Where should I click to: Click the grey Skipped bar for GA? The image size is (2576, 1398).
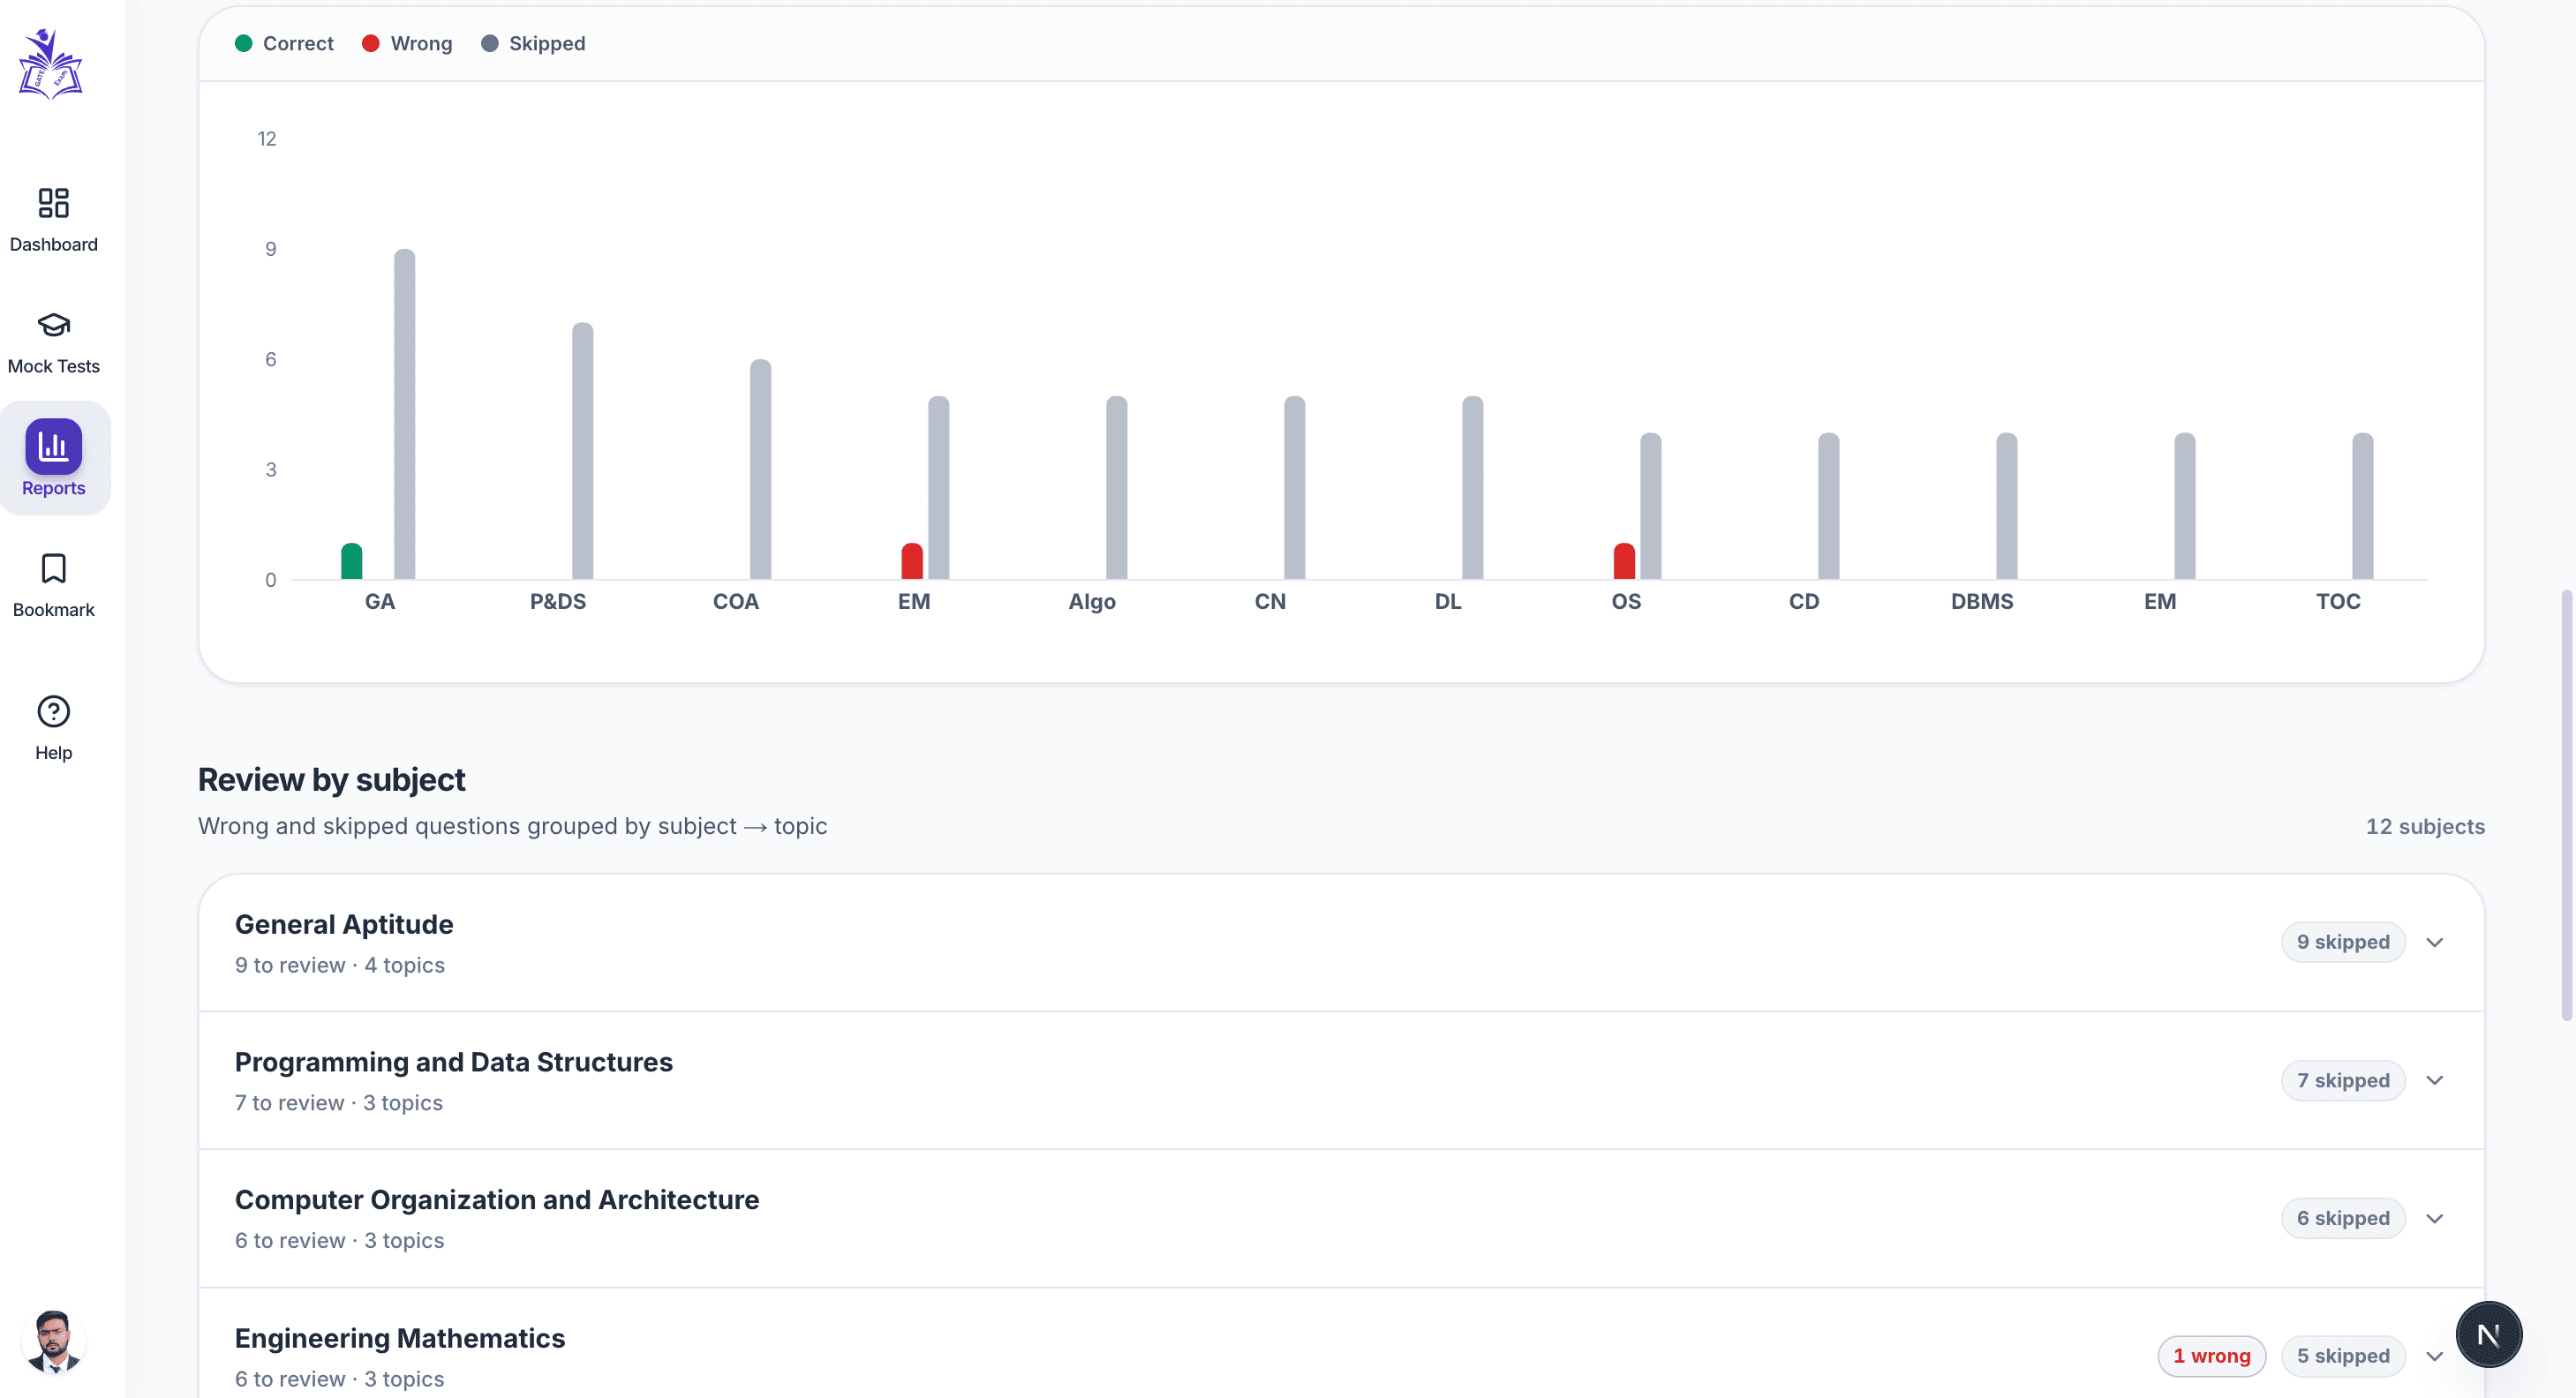click(x=404, y=414)
